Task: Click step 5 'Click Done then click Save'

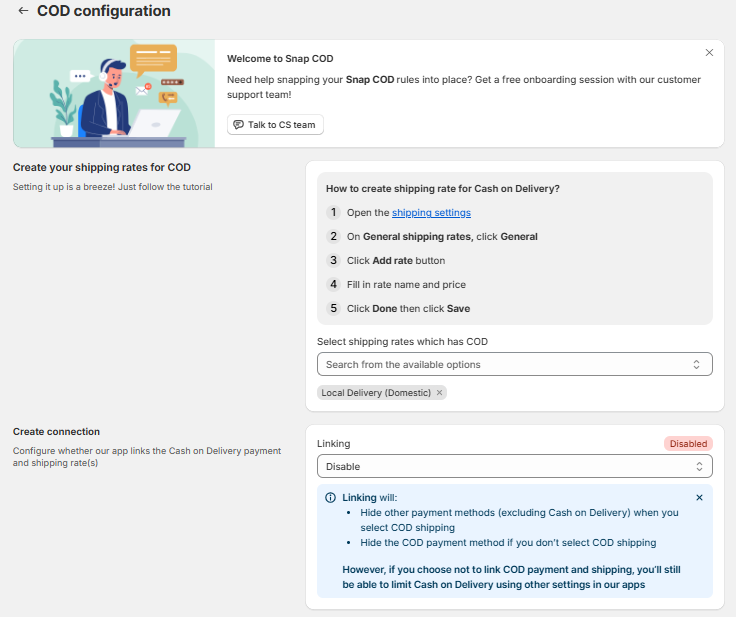Action: click(x=408, y=308)
